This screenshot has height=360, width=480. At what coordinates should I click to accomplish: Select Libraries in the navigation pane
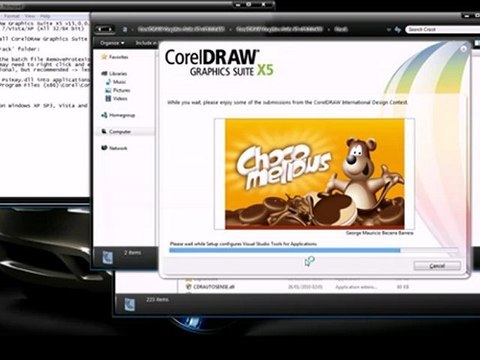(x=118, y=73)
